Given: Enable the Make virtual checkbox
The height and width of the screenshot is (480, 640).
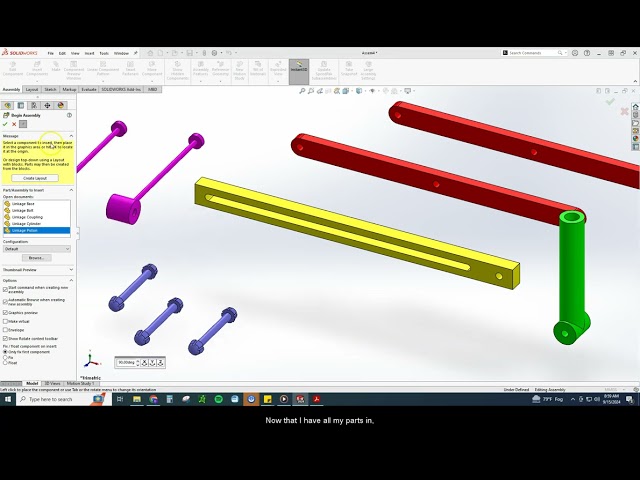Looking at the screenshot, I should 5,321.
